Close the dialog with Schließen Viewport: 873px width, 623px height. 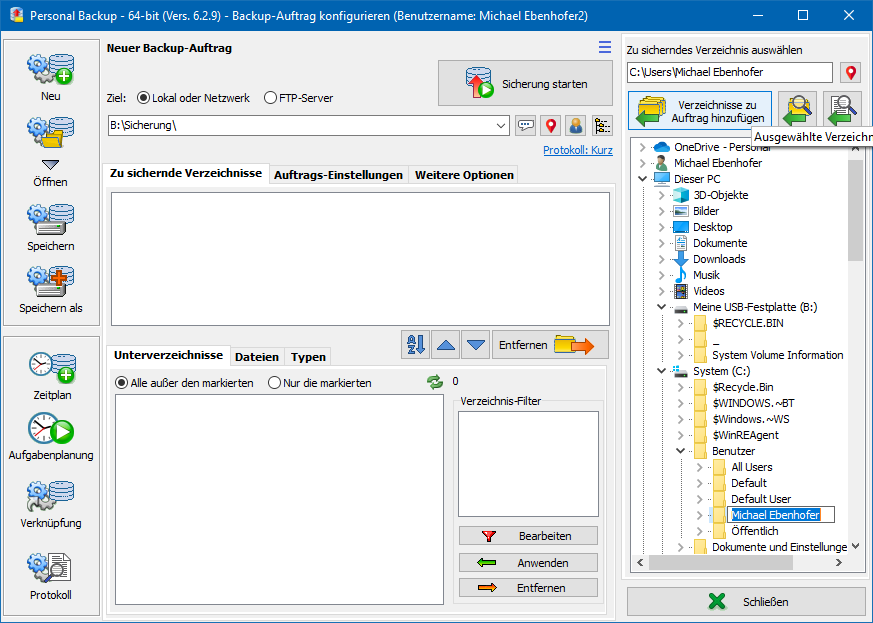pos(744,602)
